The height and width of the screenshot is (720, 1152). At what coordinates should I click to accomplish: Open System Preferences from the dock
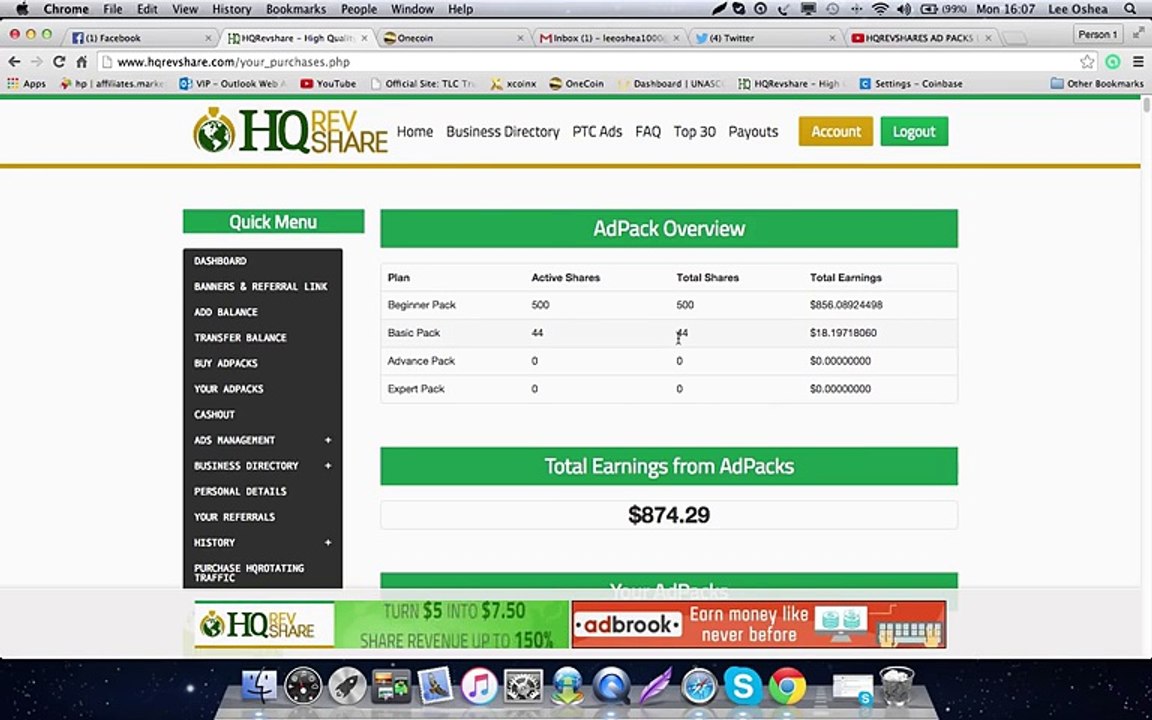pos(523,686)
